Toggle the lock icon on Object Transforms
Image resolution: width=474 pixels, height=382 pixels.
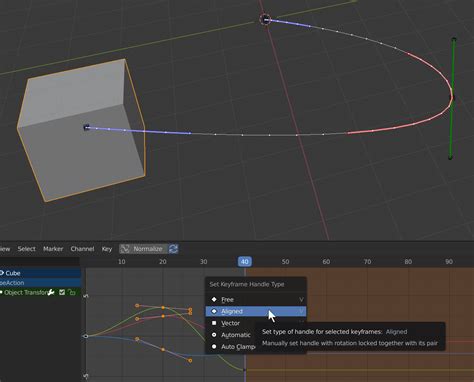pyautogui.click(x=71, y=292)
